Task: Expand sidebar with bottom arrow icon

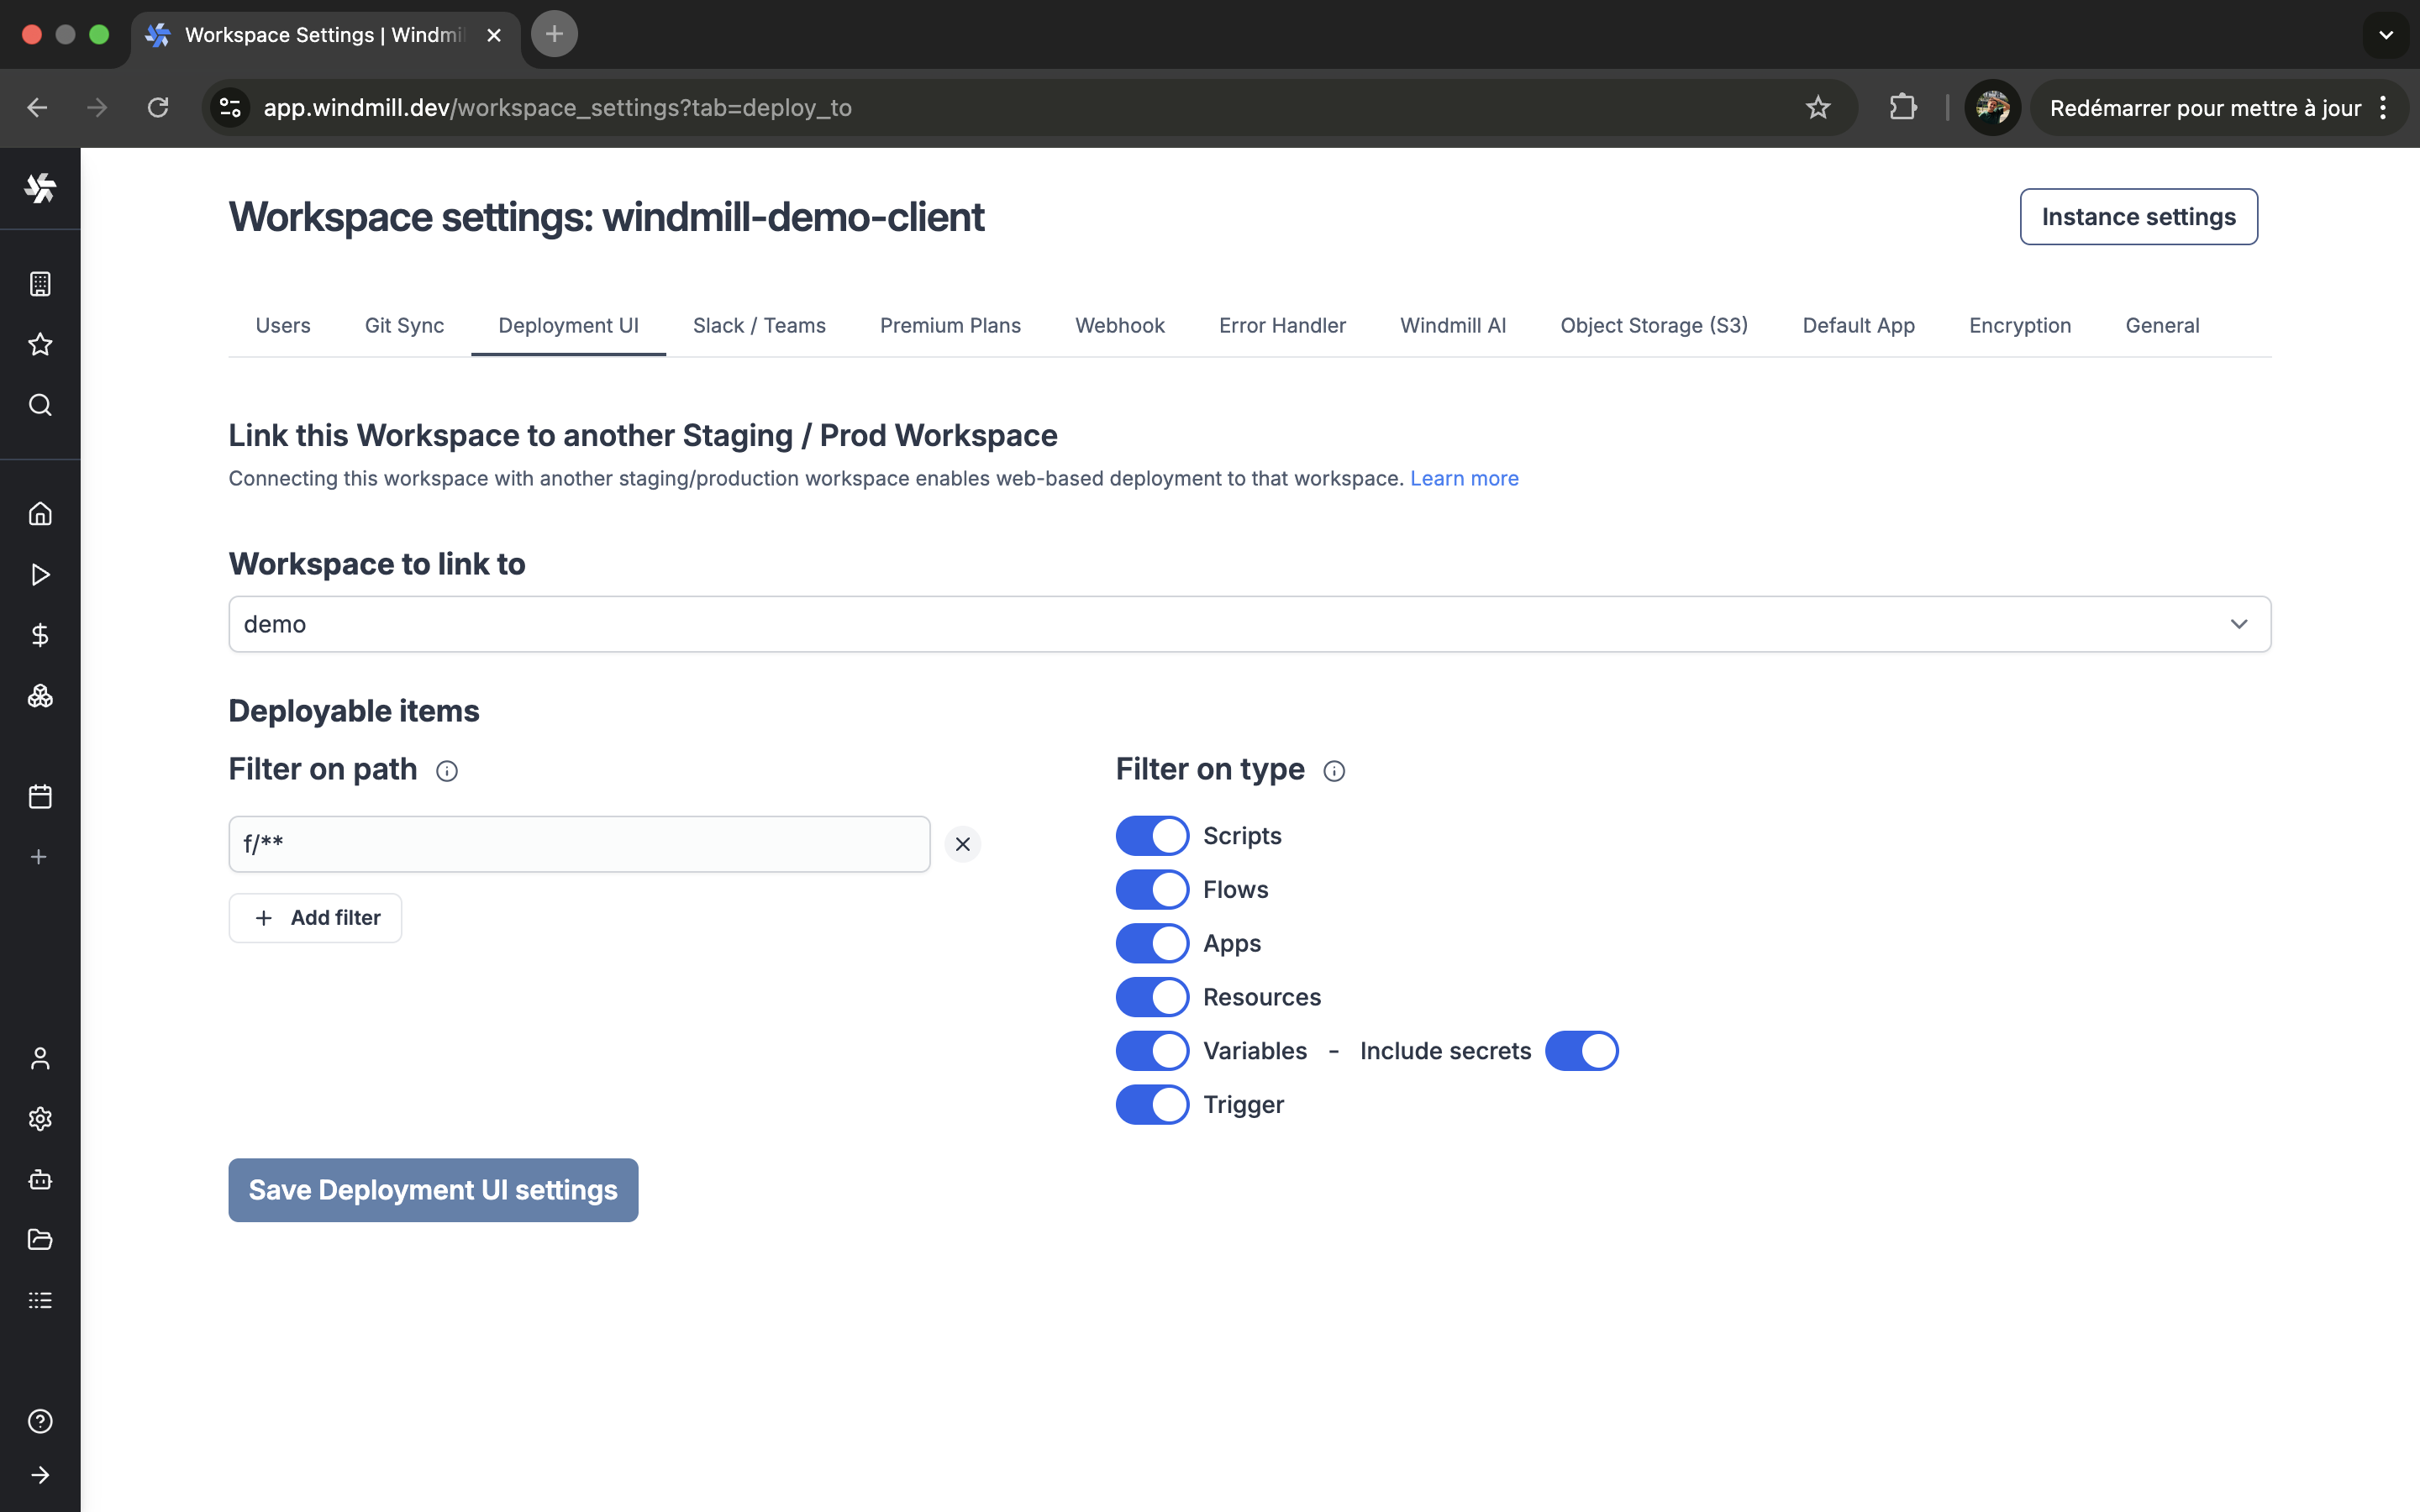Action: 40,1475
